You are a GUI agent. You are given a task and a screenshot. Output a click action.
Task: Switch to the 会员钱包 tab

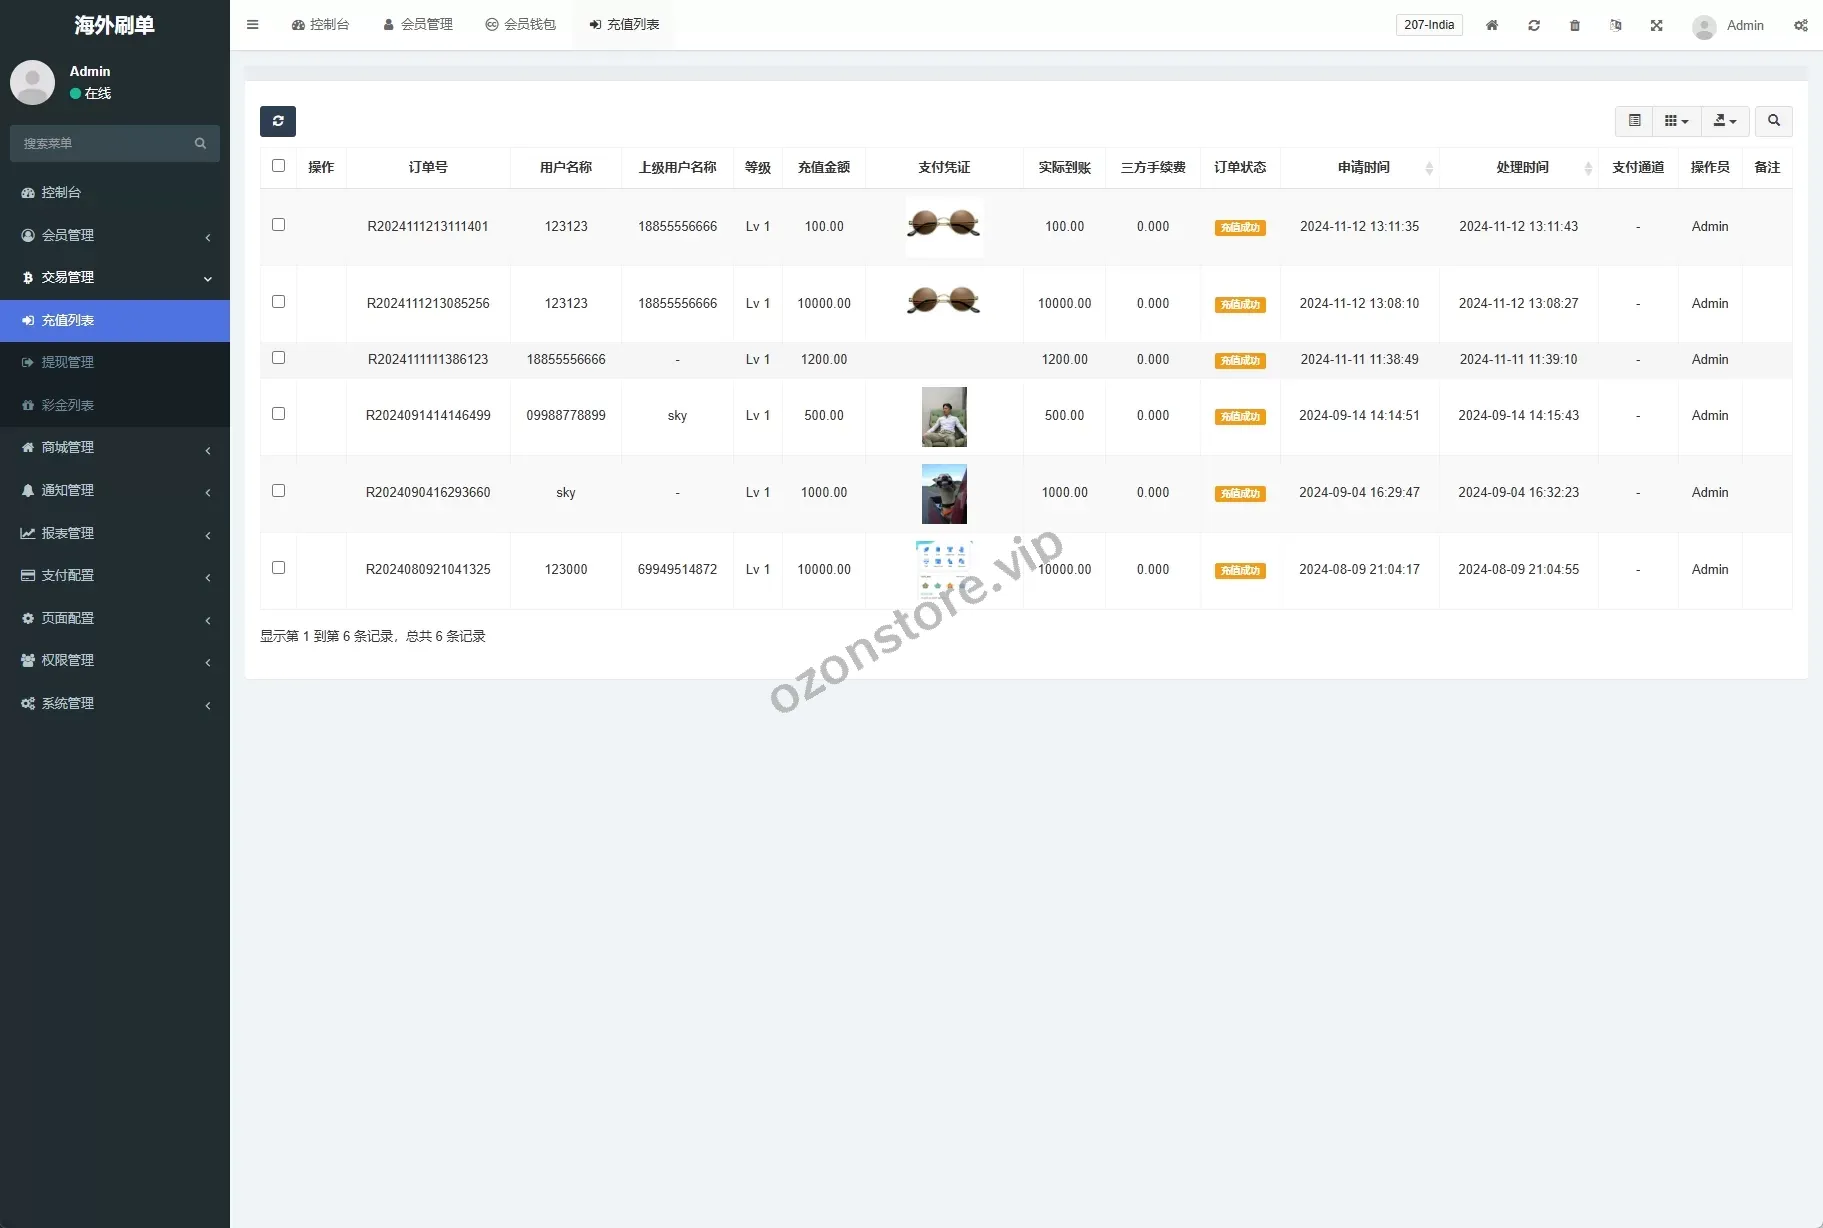click(x=520, y=25)
